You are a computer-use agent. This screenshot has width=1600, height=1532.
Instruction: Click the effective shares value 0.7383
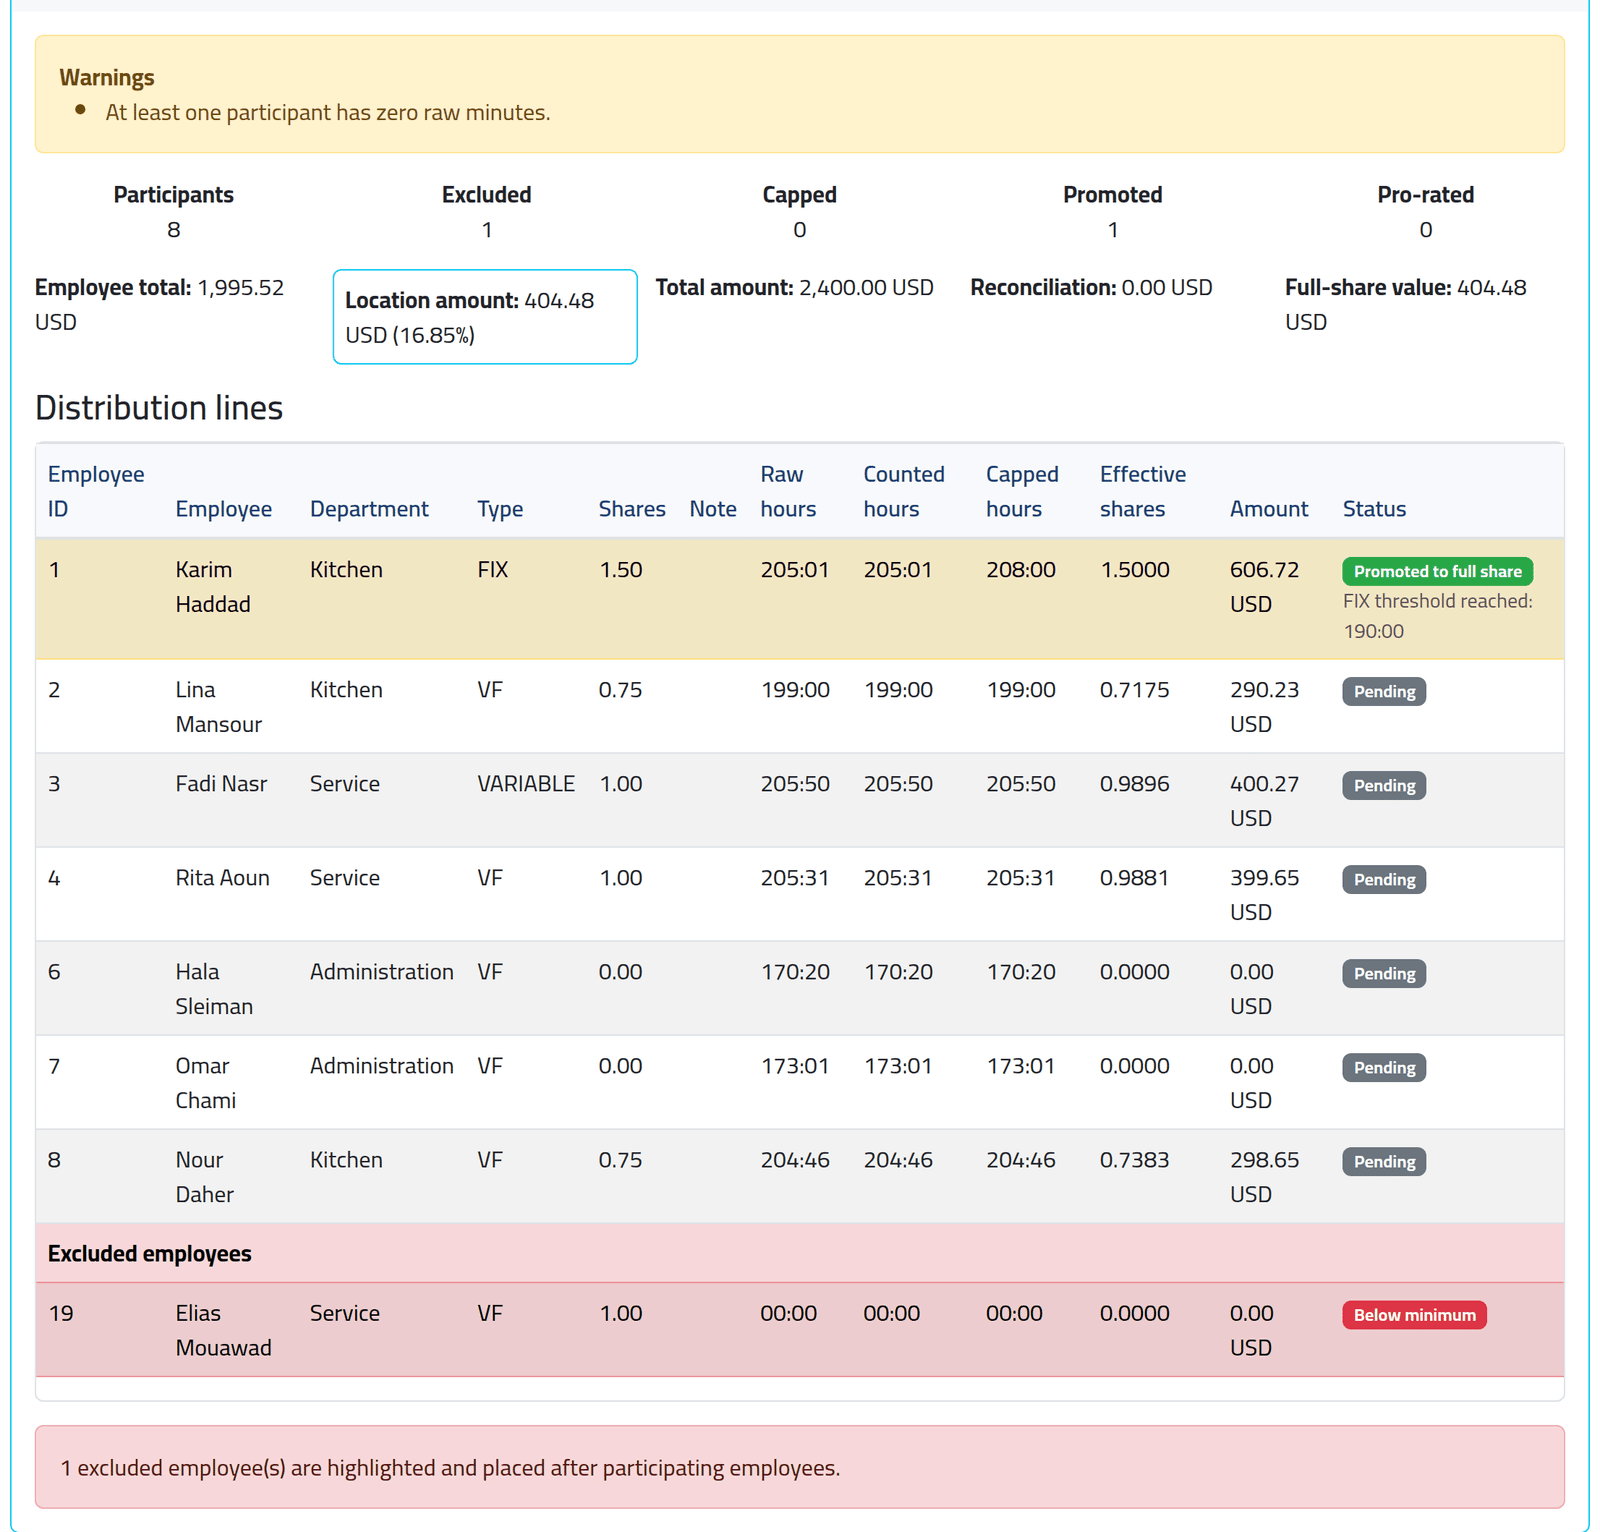click(x=1134, y=1160)
